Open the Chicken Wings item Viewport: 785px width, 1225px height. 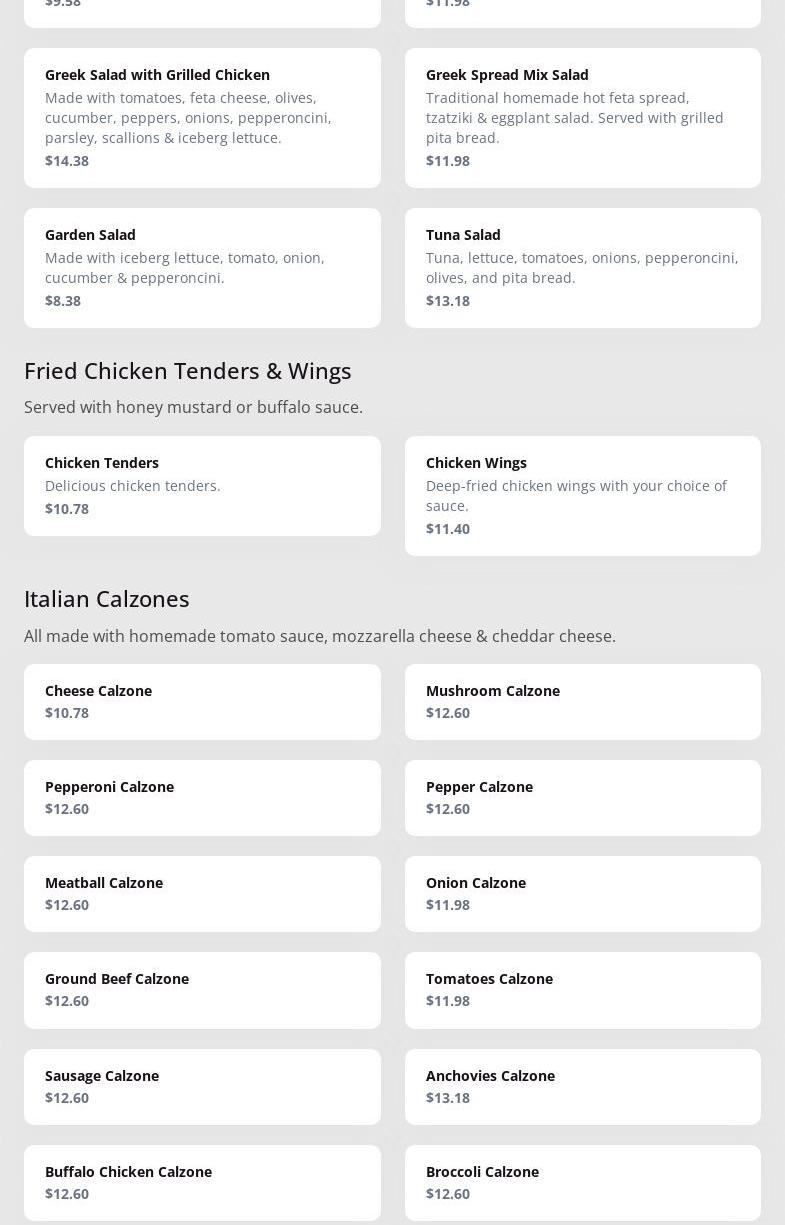click(583, 496)
